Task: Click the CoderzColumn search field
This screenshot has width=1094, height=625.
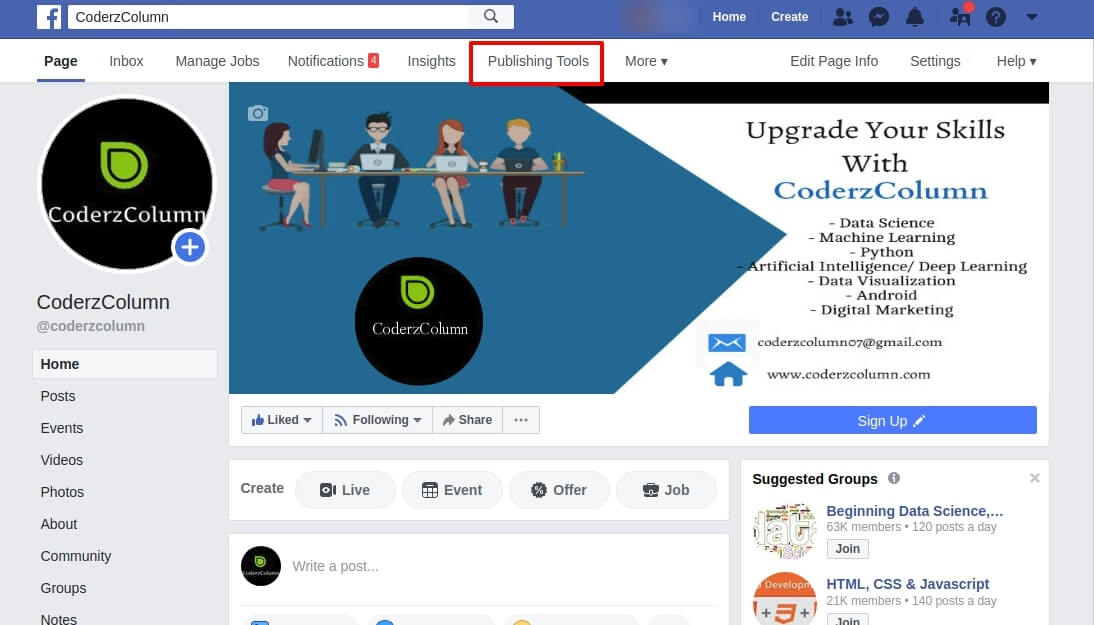Action: 269,17
